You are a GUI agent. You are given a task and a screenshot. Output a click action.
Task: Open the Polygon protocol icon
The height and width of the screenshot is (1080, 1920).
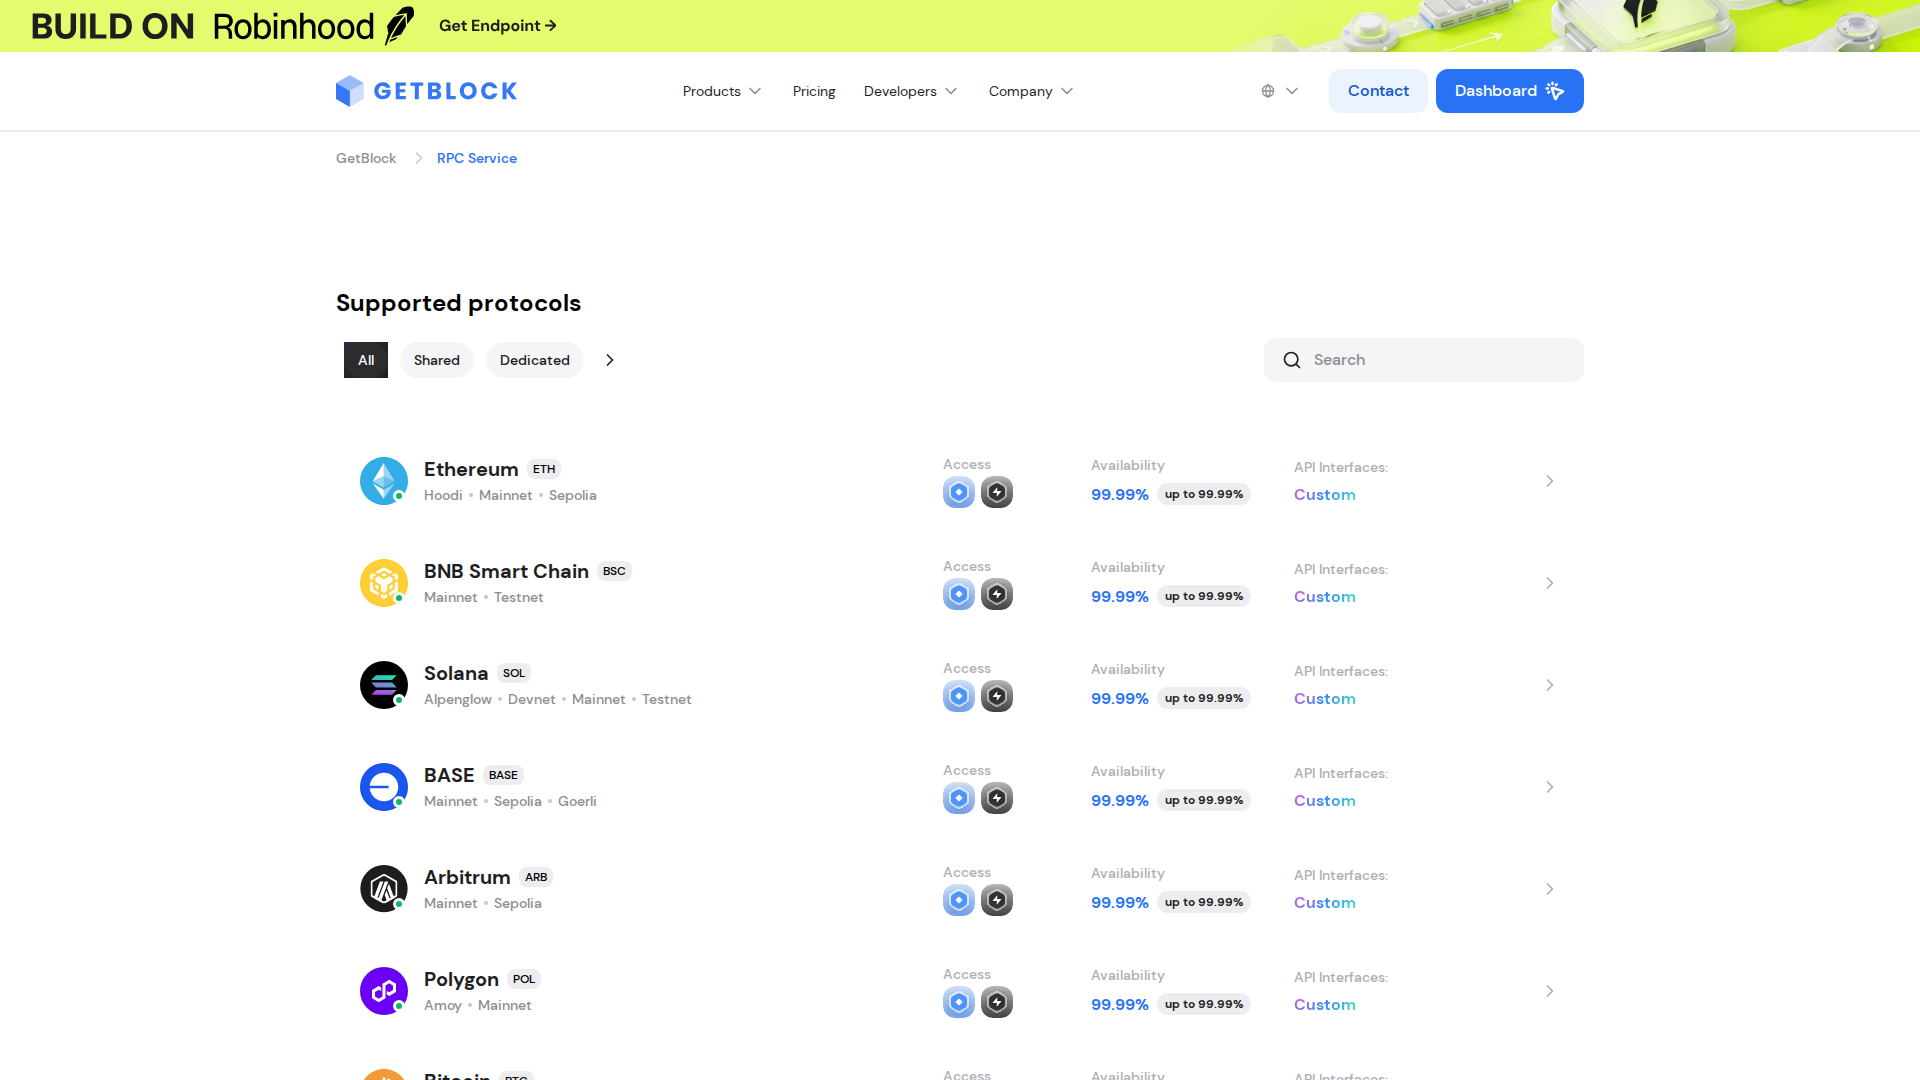tap(384, 991)
